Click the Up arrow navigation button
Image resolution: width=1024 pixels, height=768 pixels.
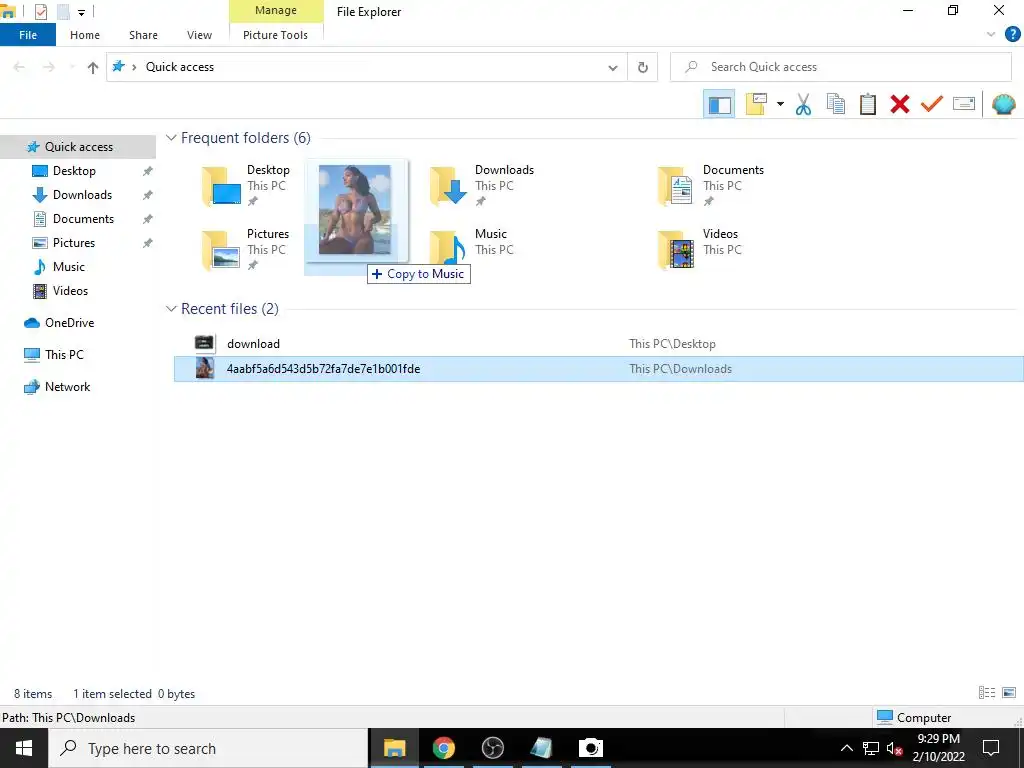[93, 67]
